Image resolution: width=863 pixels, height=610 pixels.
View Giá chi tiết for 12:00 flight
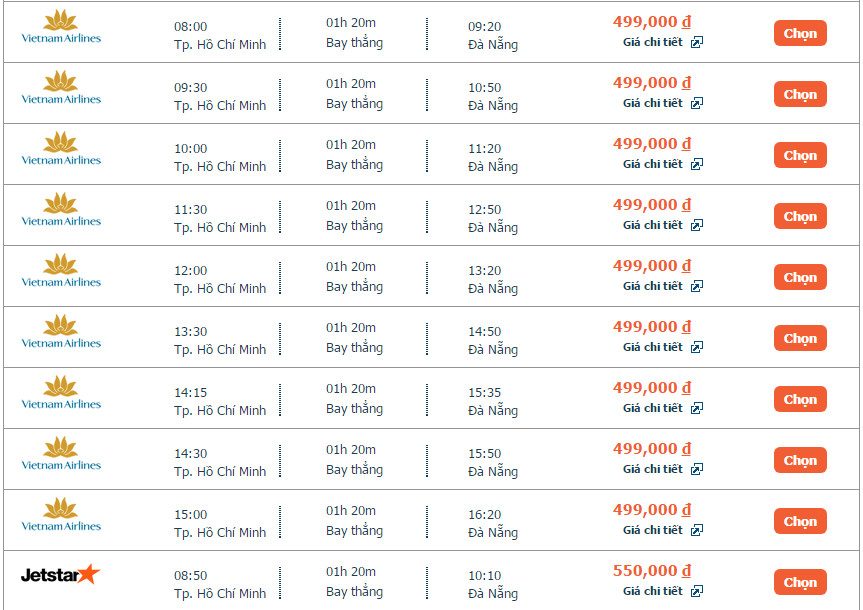tap(653, 286)
